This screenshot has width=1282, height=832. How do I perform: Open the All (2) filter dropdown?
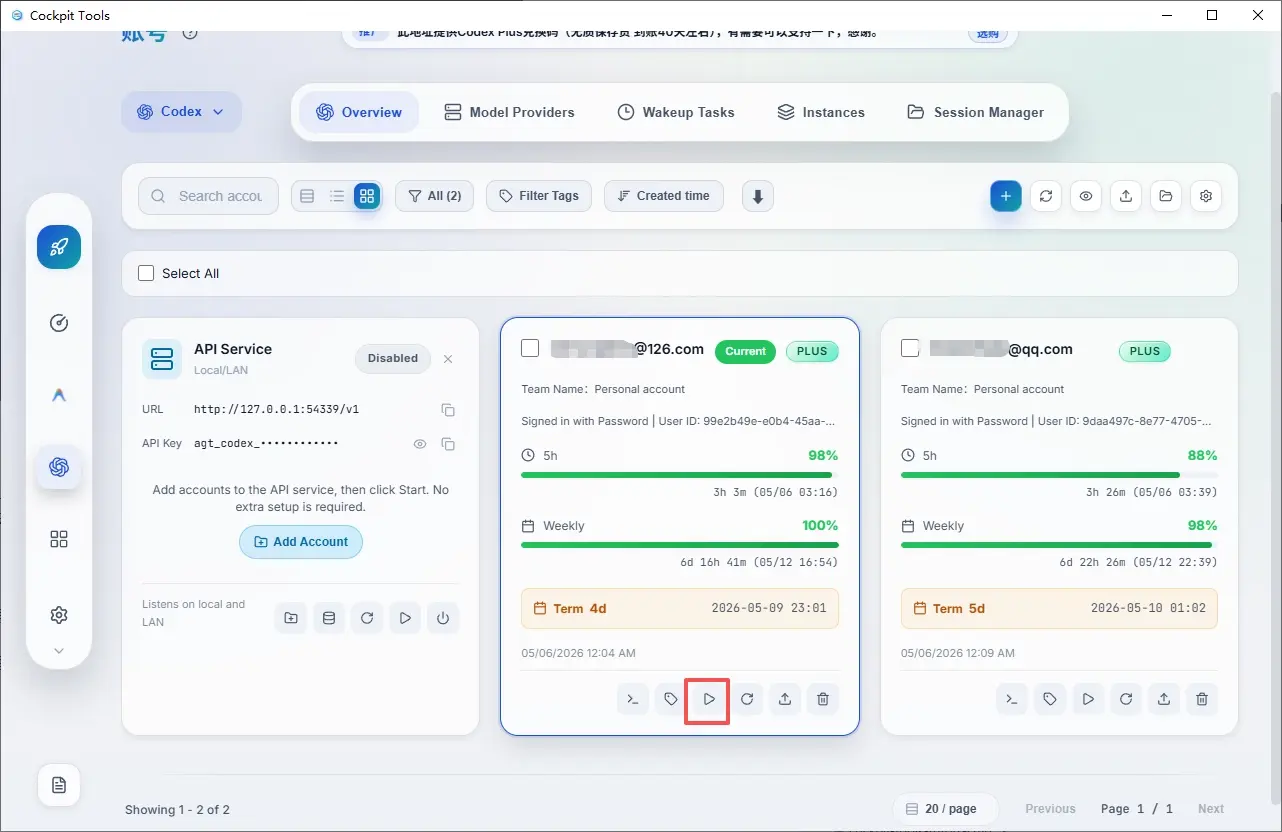(x=435, y=196)
